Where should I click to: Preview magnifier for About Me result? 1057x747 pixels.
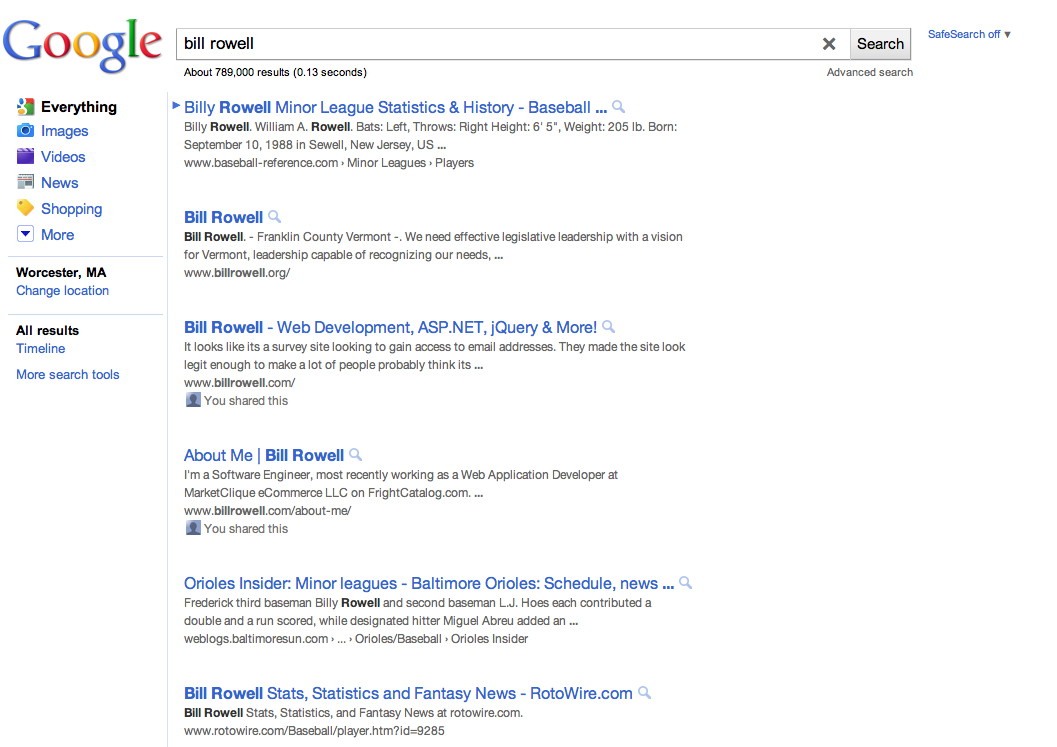pos(356,454)
